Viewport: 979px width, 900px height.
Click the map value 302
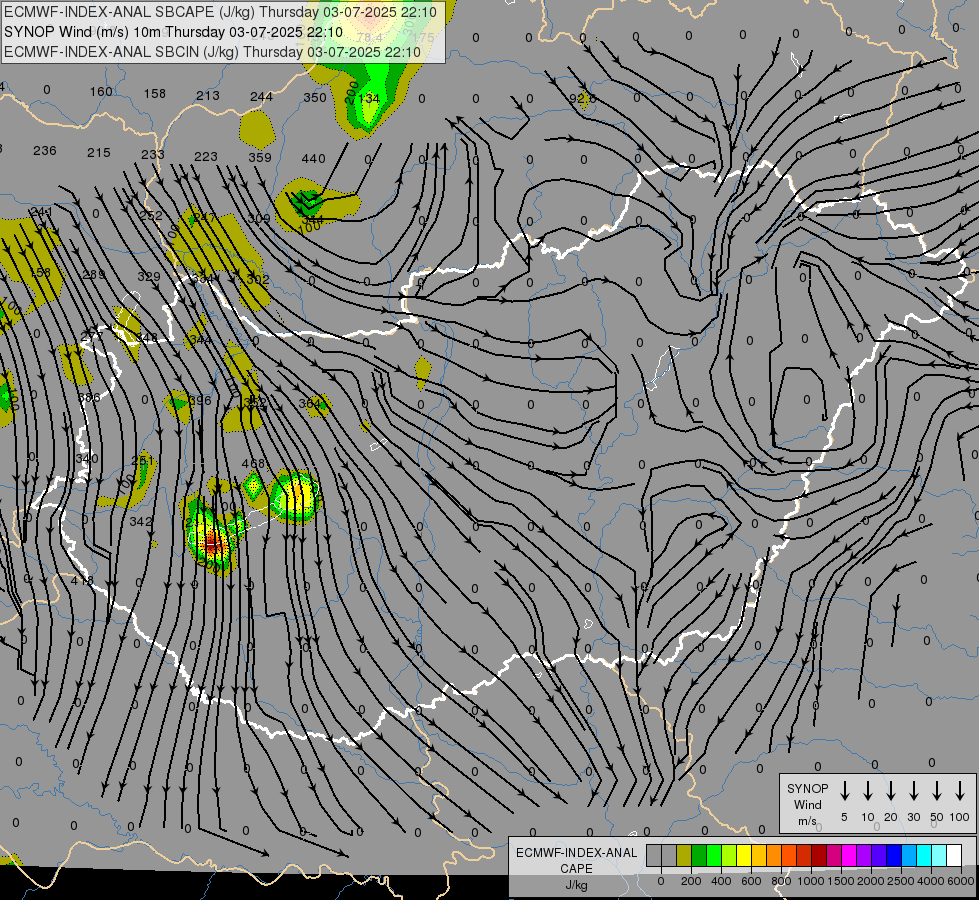[258, 280]
